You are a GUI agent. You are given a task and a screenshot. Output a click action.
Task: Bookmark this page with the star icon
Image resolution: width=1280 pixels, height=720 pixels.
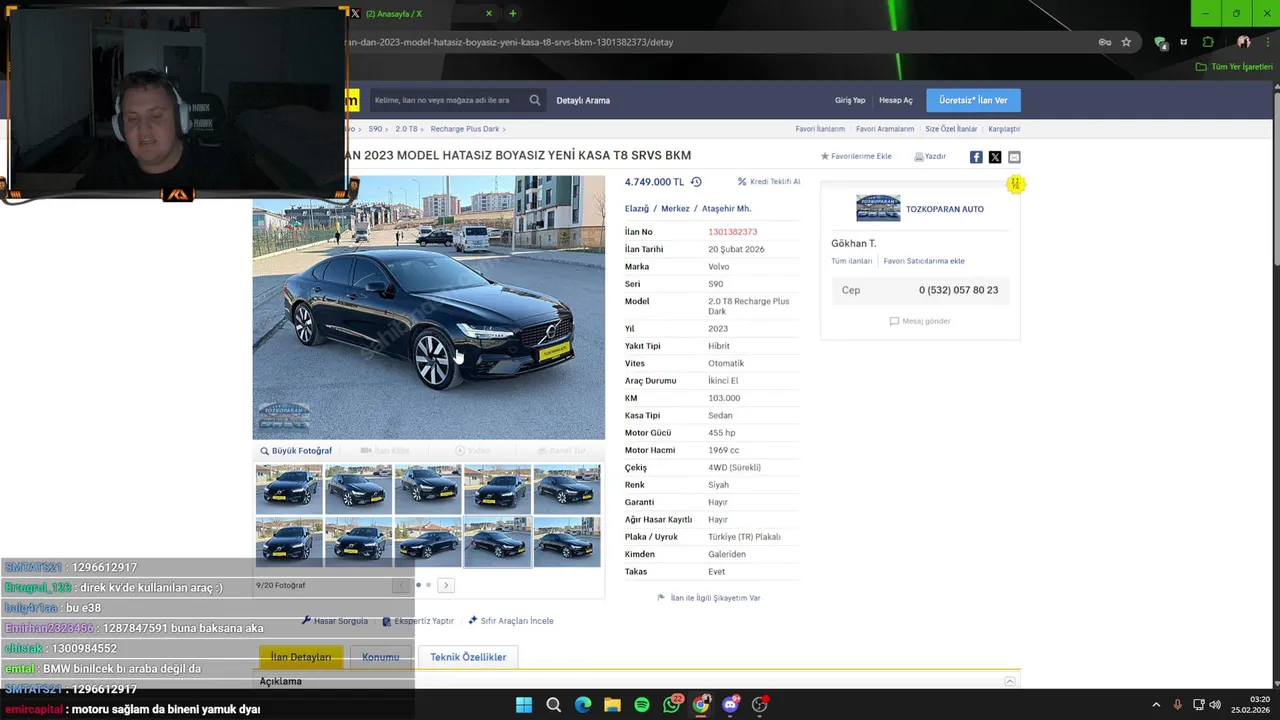pyautogui.click(x=1126, y=42)
